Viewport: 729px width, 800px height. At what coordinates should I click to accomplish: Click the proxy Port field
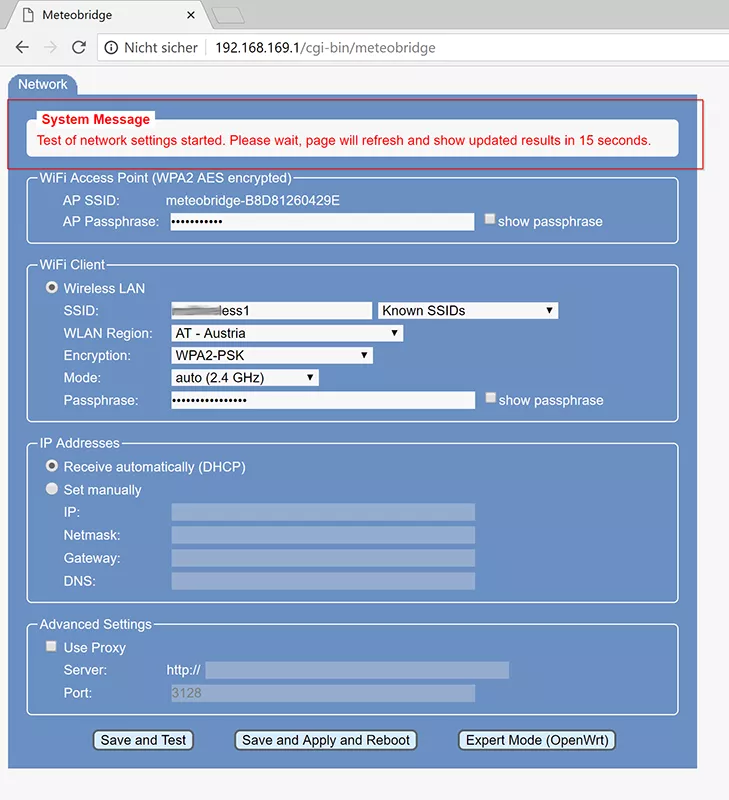pyautogui.click(x=323, y=693)
